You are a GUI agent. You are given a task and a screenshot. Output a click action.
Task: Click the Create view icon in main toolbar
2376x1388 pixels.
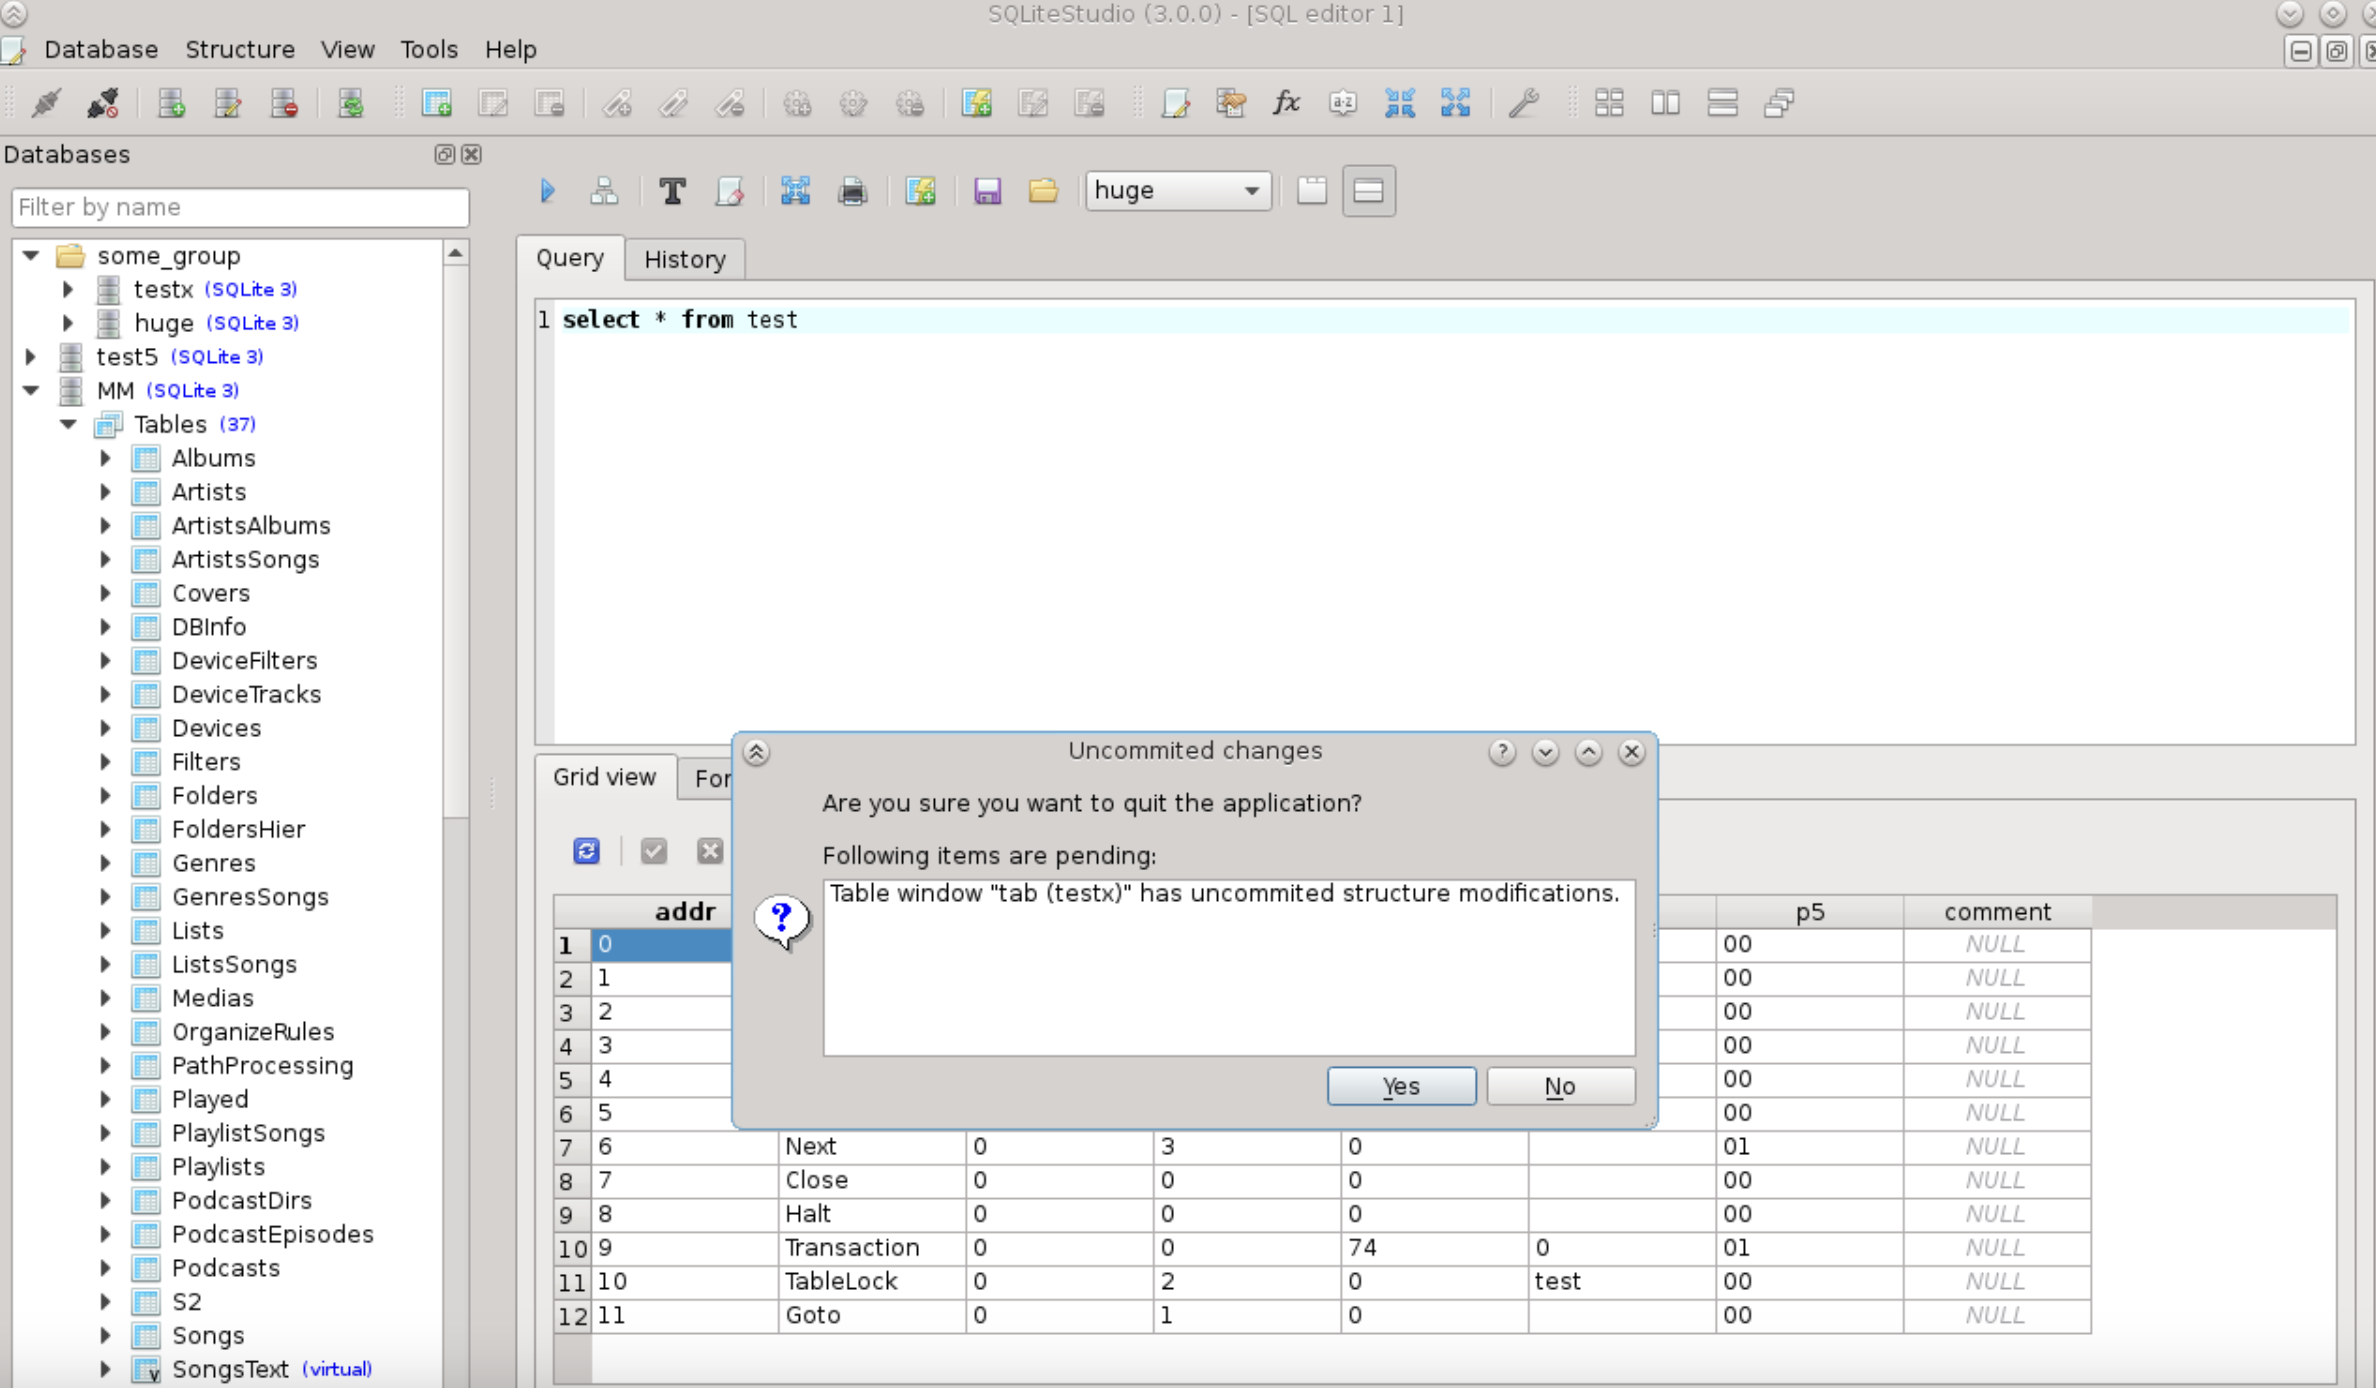pyautogui.click(x=976, y=103)
